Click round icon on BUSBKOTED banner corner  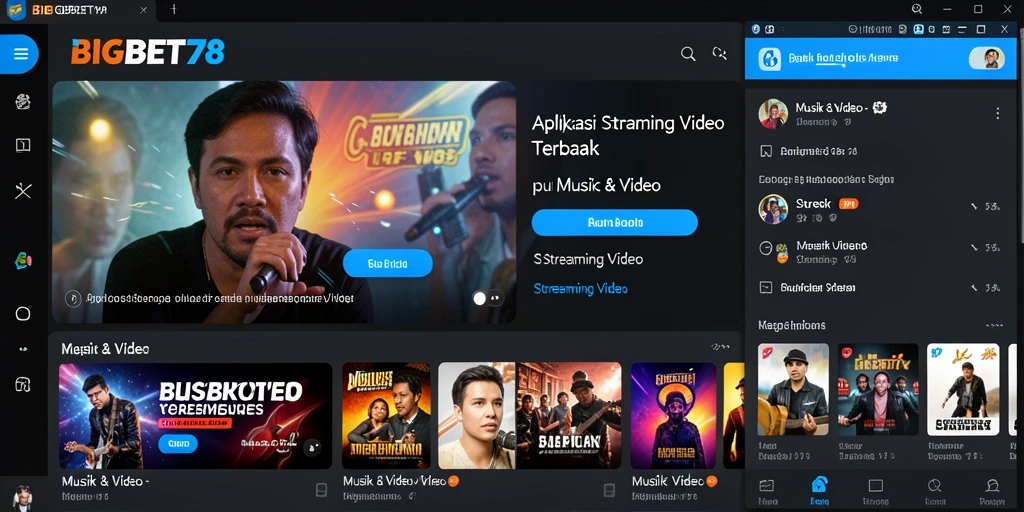click(312, 447)
